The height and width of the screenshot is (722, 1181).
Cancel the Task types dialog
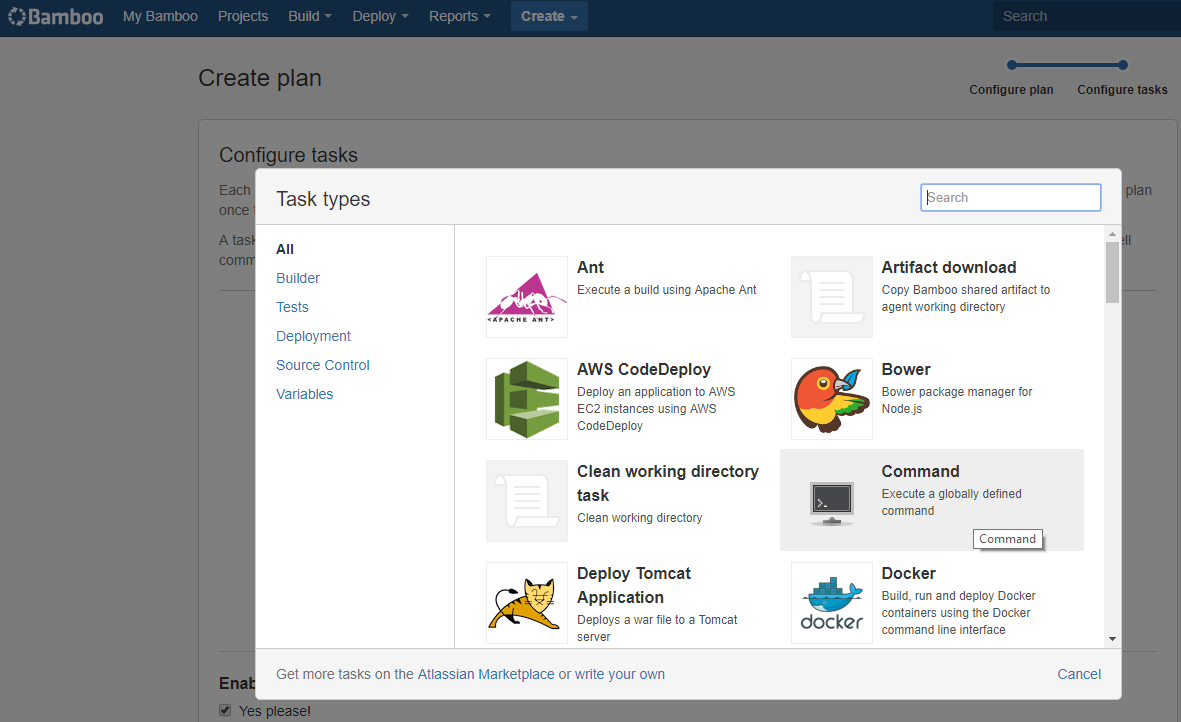(1079, 675)
